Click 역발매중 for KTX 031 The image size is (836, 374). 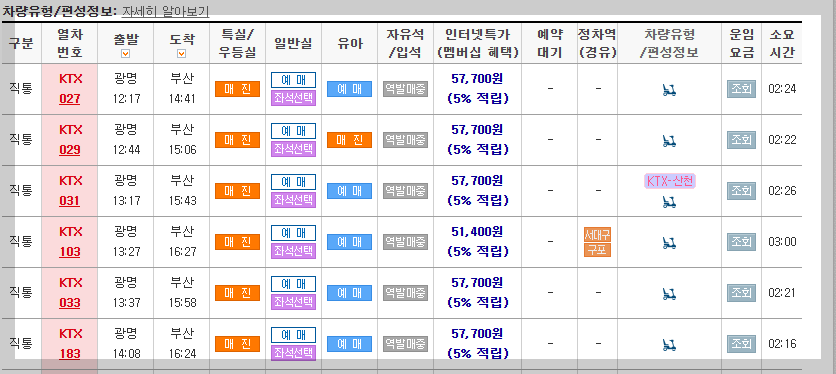[x=405, y=191]
